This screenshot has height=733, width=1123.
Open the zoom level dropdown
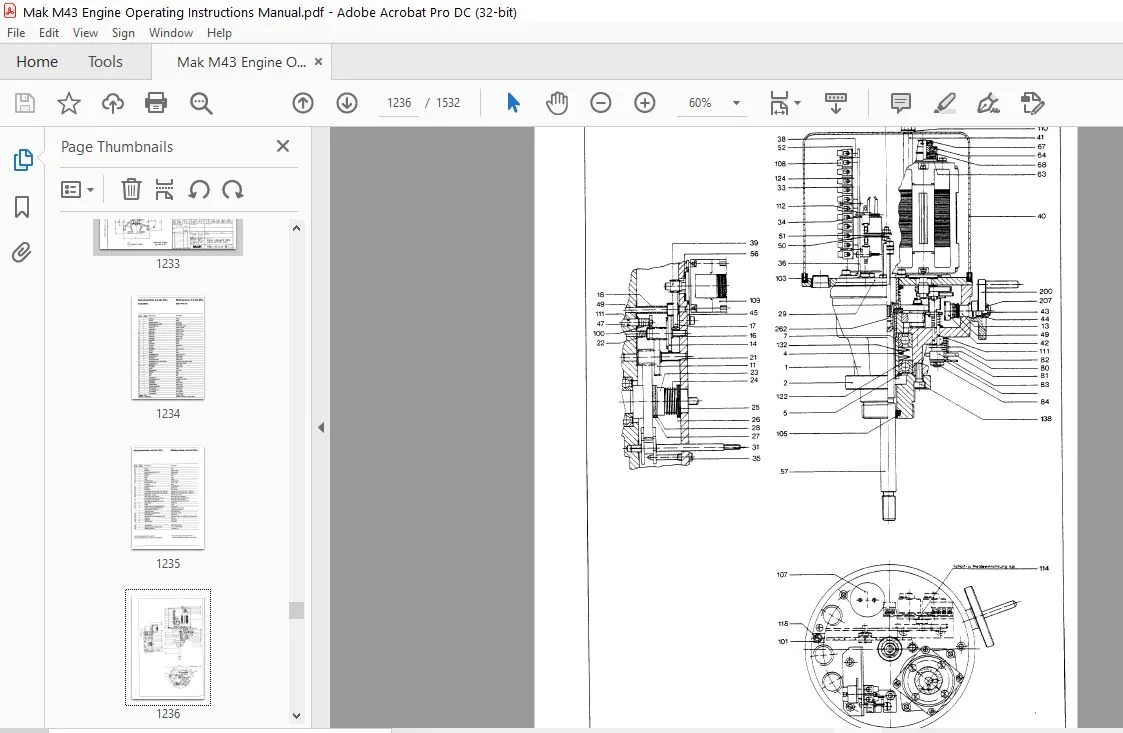[736, 103]
